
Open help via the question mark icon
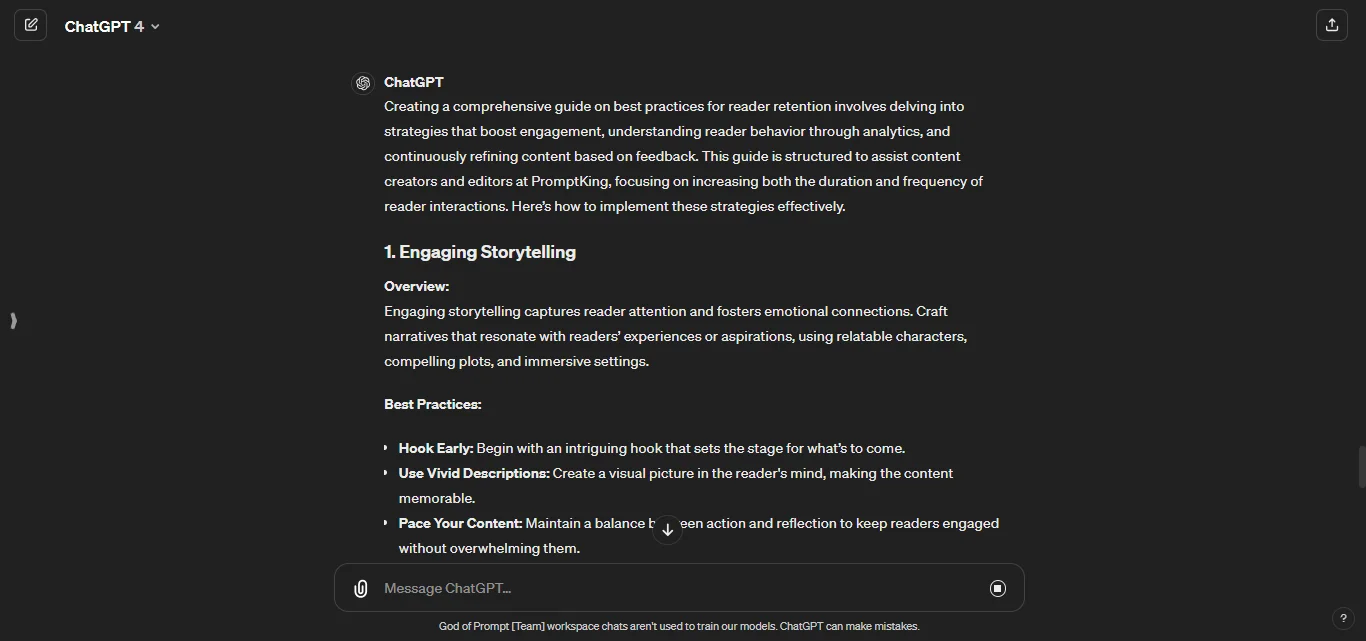1345,618
